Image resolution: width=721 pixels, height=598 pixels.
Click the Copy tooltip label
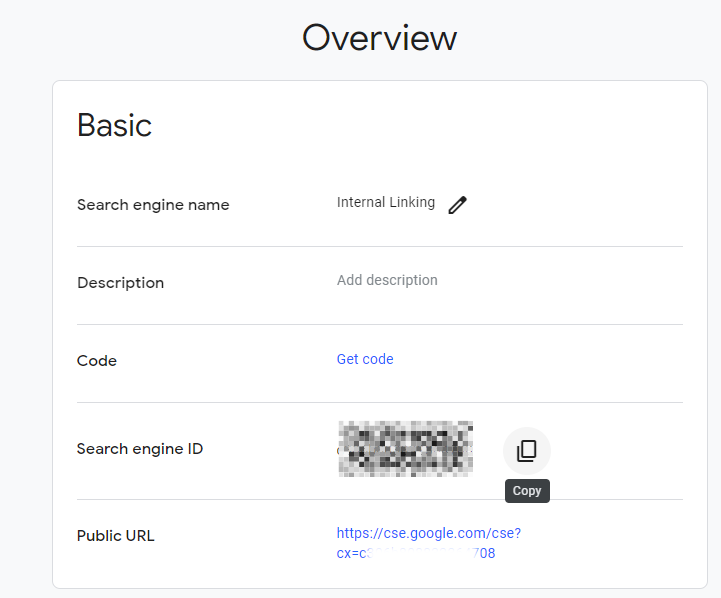526,491
